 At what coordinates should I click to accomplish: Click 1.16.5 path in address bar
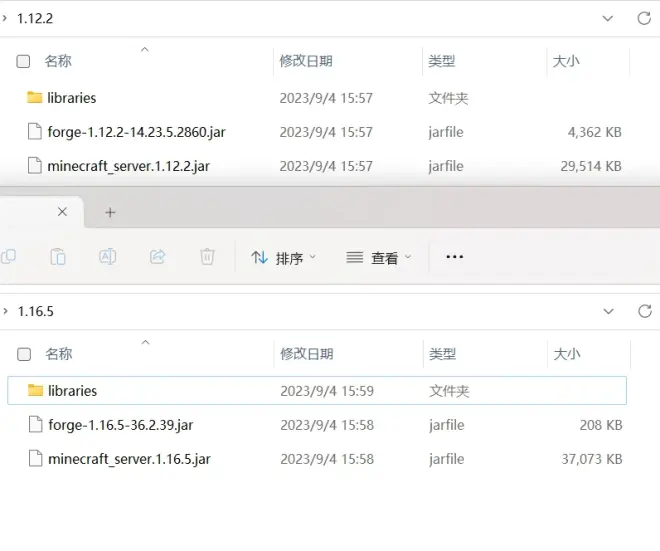(x=36, y=311)
